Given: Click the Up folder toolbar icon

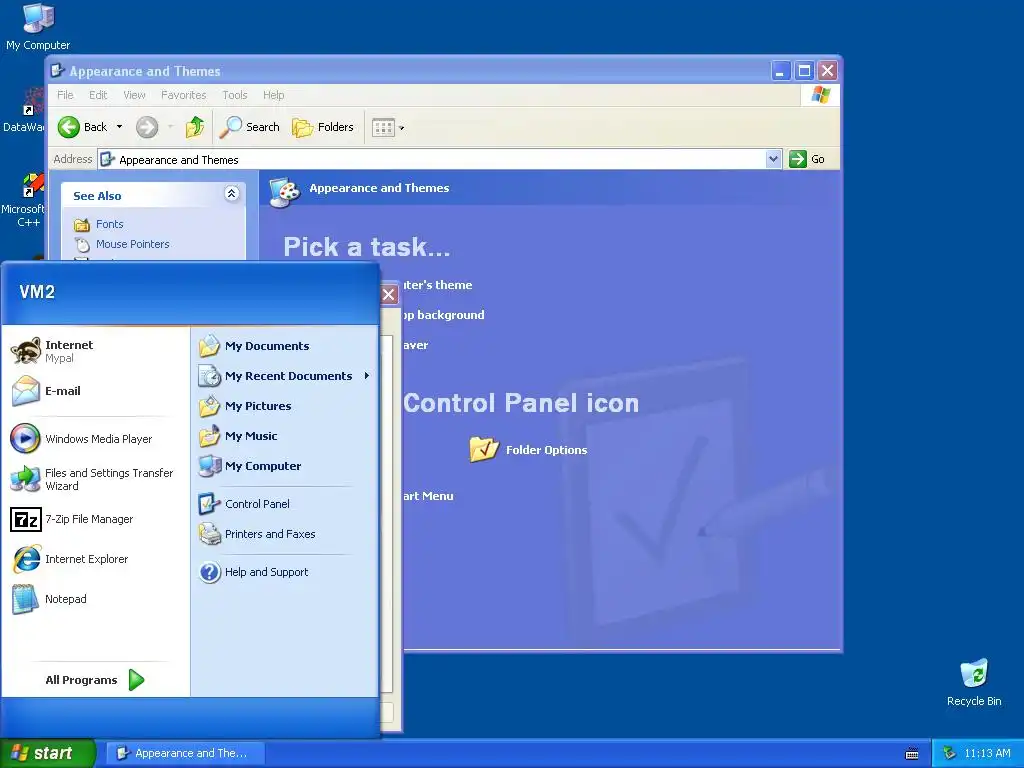Looking at the screenshot, I should (x=194, y=127).
